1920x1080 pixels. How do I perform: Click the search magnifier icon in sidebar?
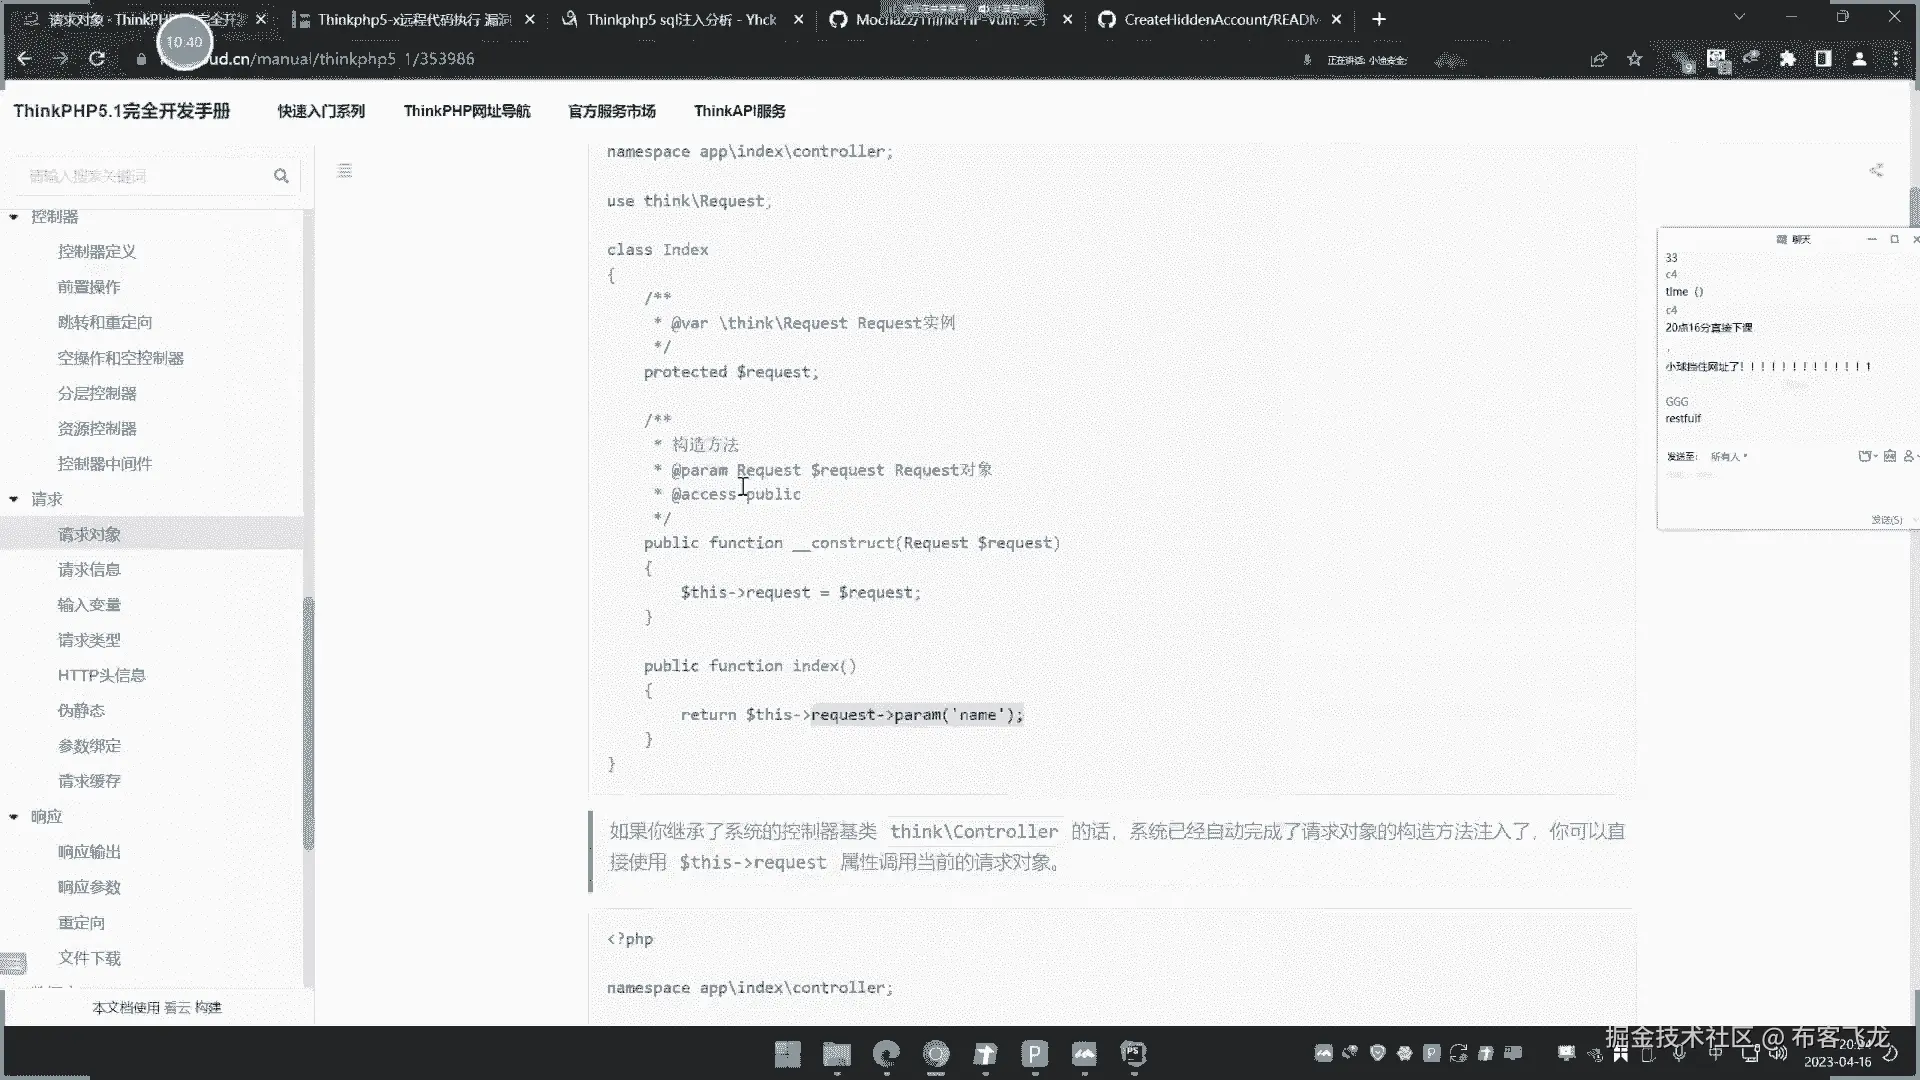(x=281, y=176)
